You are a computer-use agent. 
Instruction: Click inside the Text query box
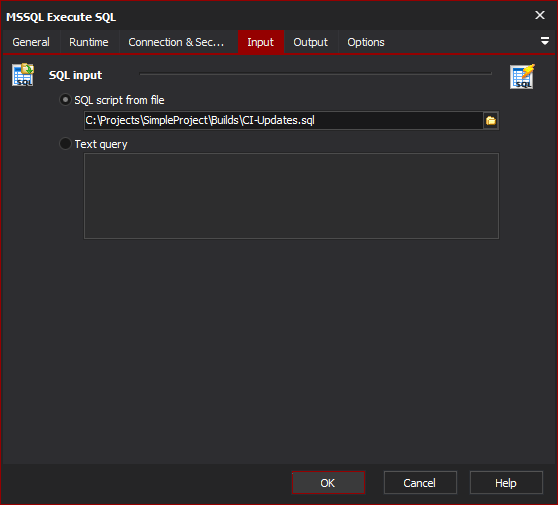[291, 196]
